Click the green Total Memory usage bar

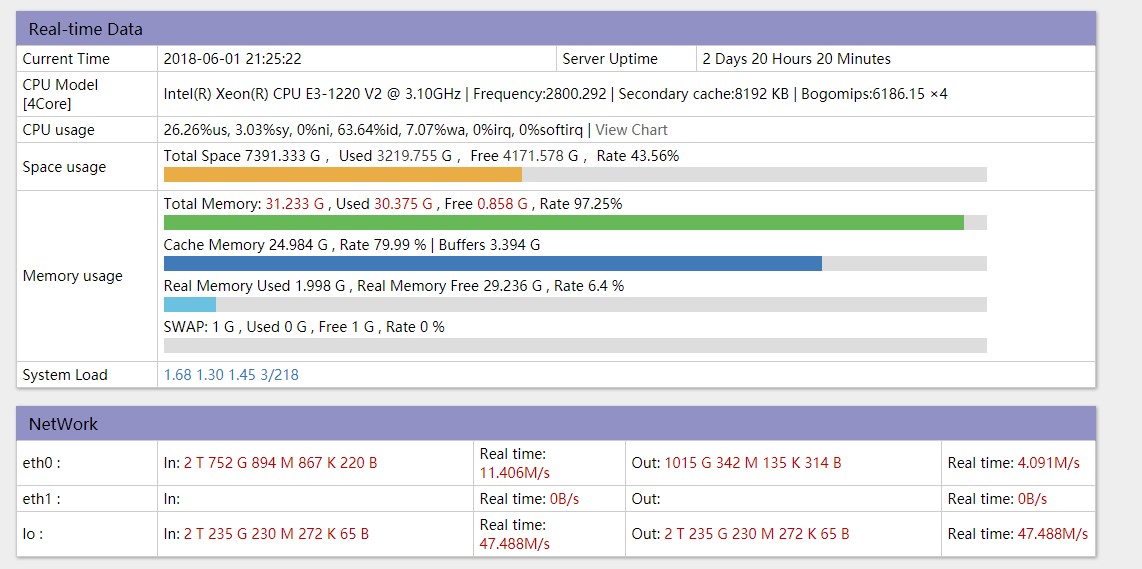pyautogui.click(x=563, y=222)
